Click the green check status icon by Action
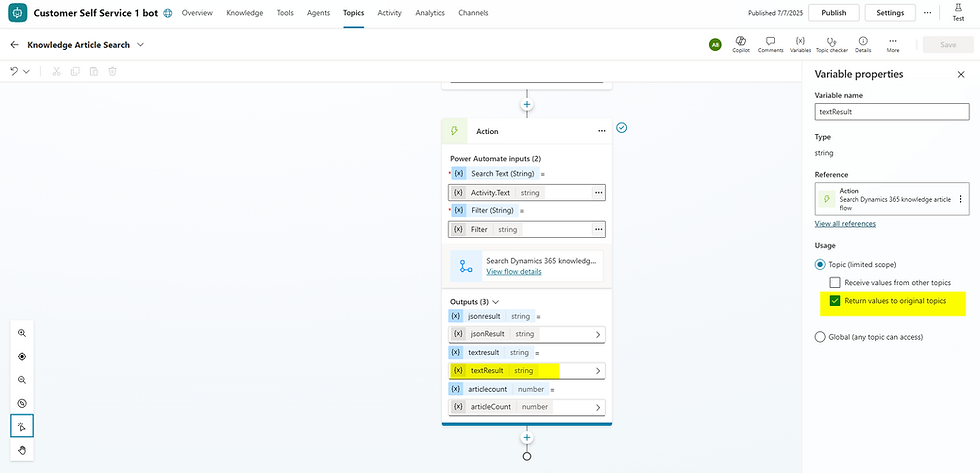The width and height of the screenshot is (980, 473). 622,127
